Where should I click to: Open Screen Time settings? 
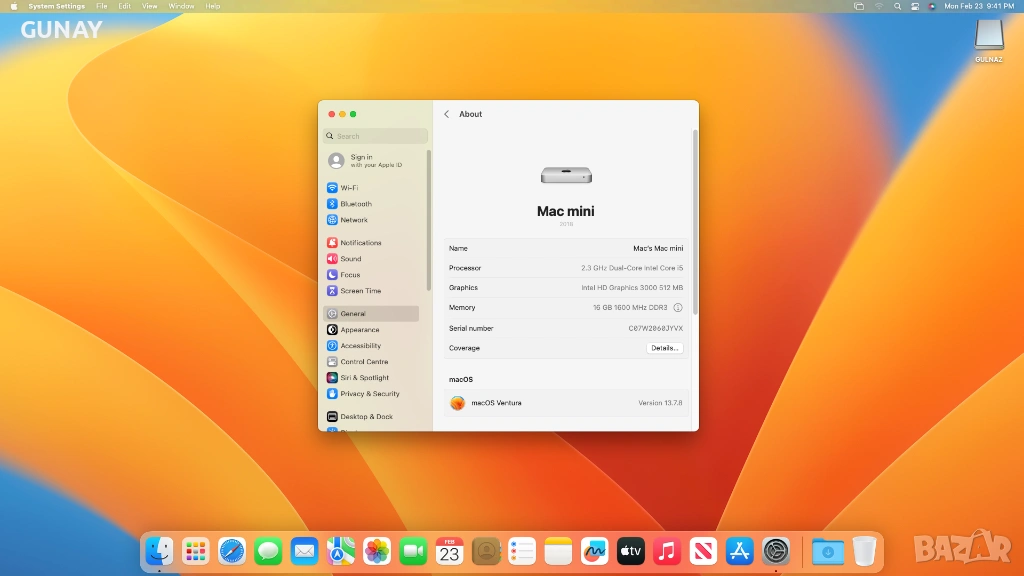(x=360, y=291)
